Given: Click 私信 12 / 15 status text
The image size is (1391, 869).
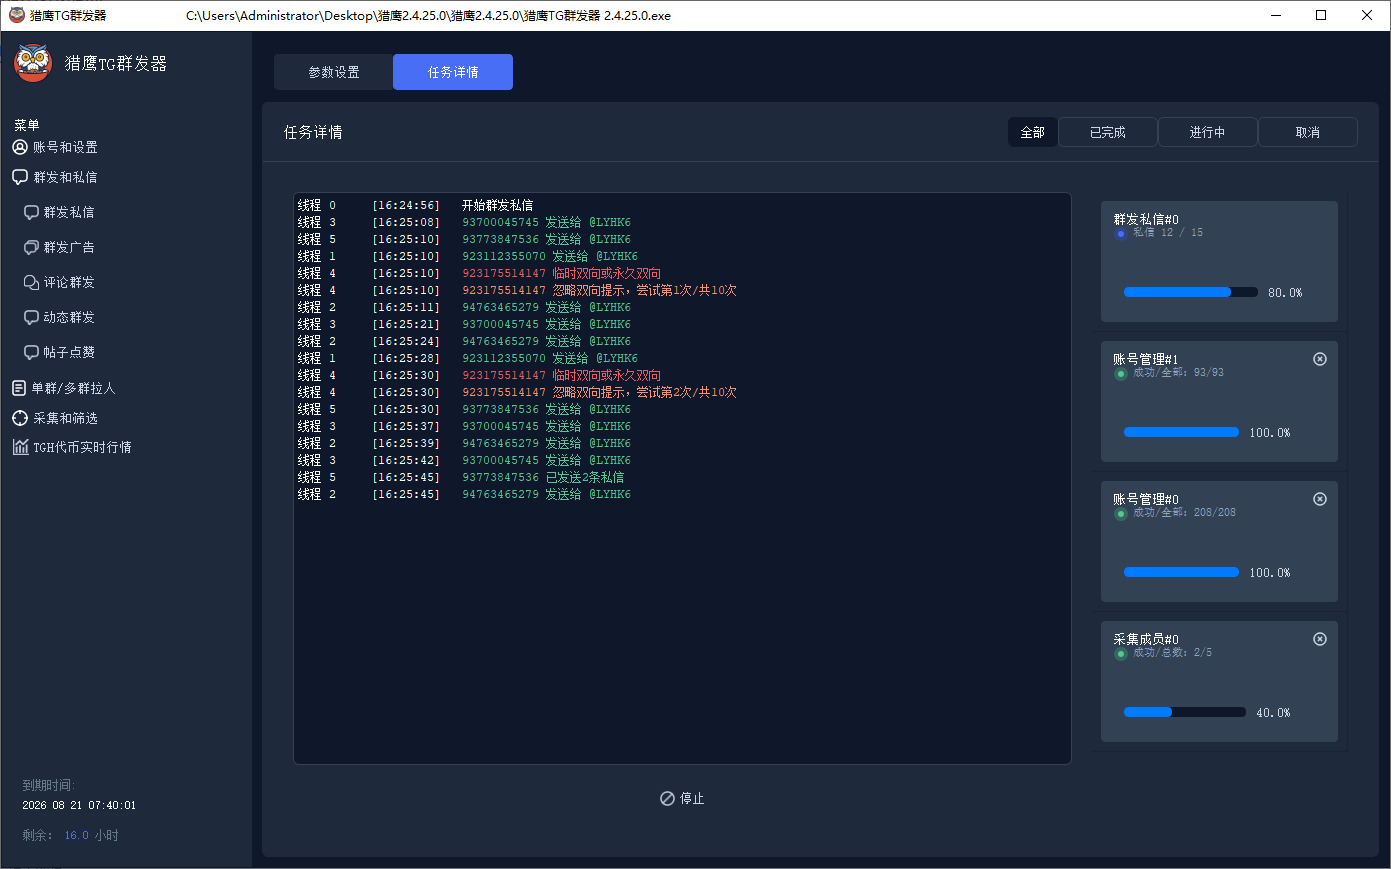Looking at the screenshot, I should pyautogui.click(x=1168, y=232).
